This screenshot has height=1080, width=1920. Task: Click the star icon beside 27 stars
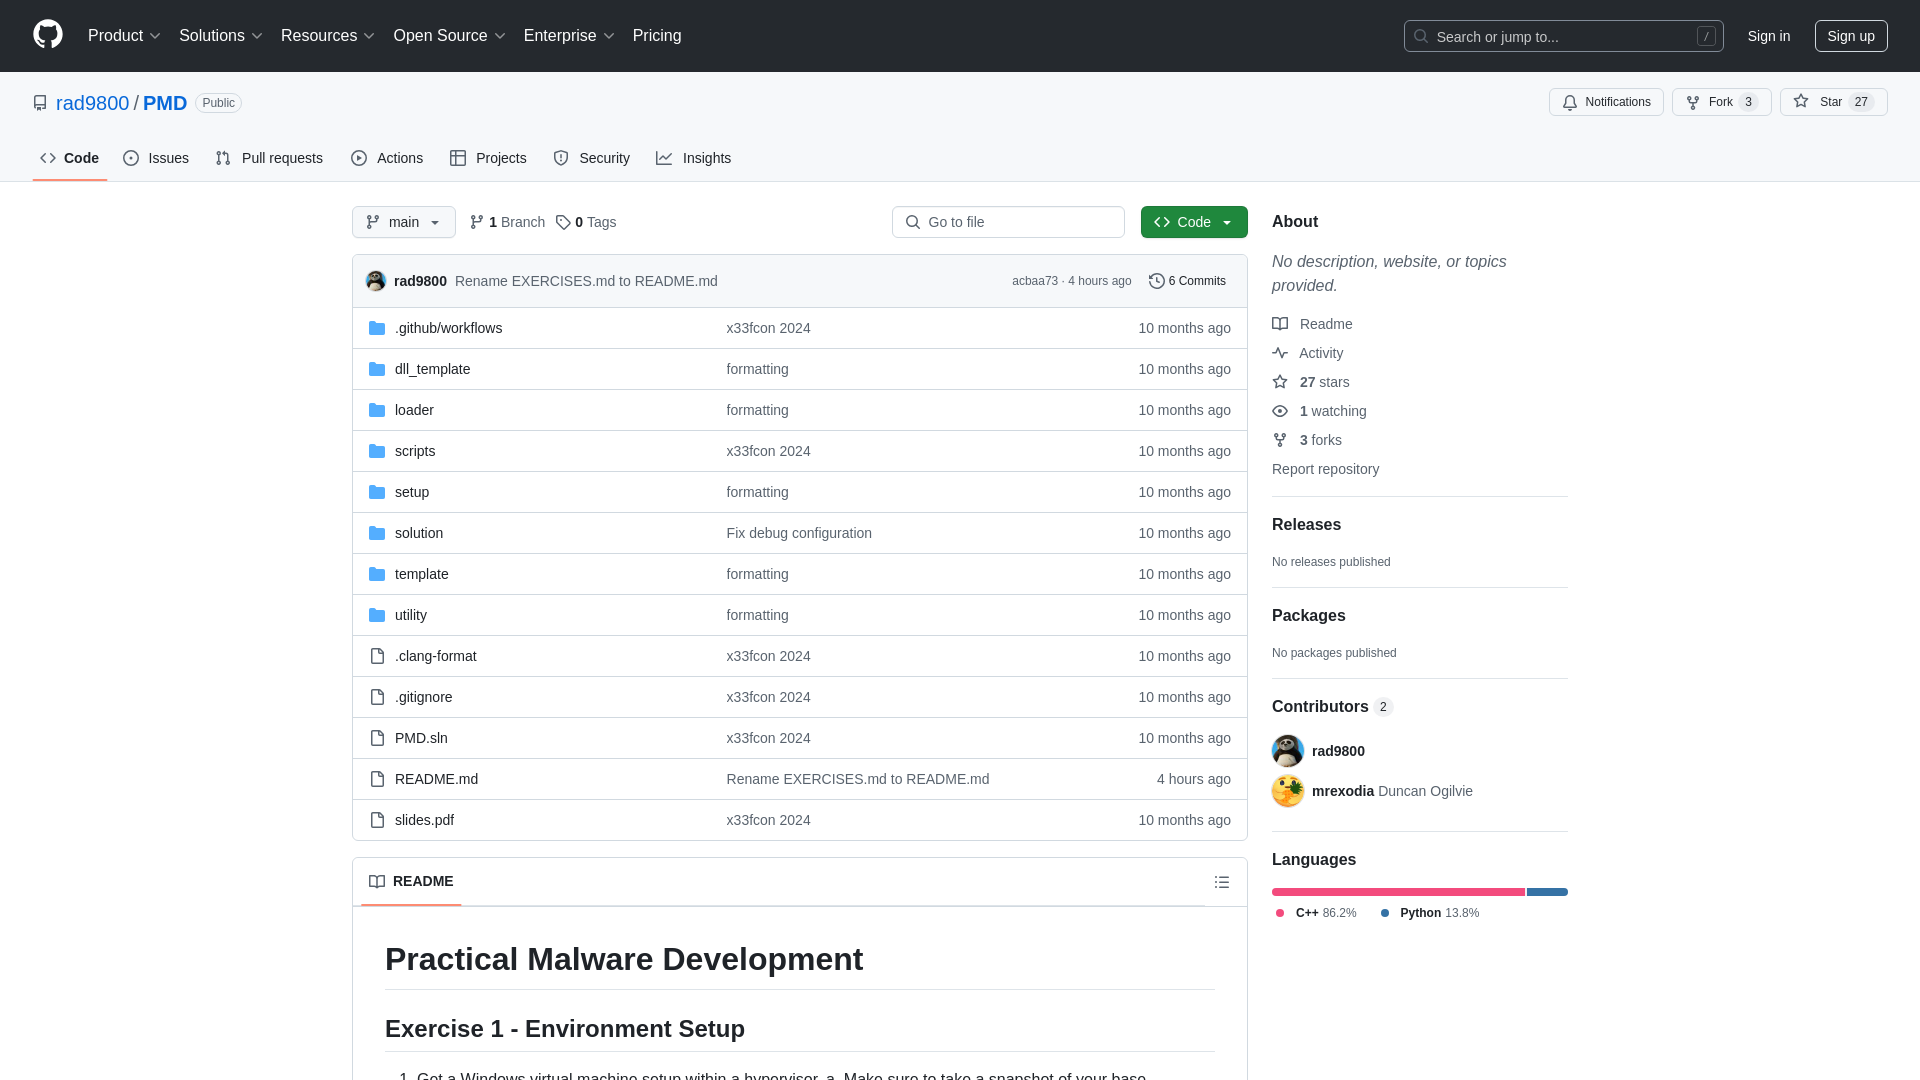[1280, 382]
